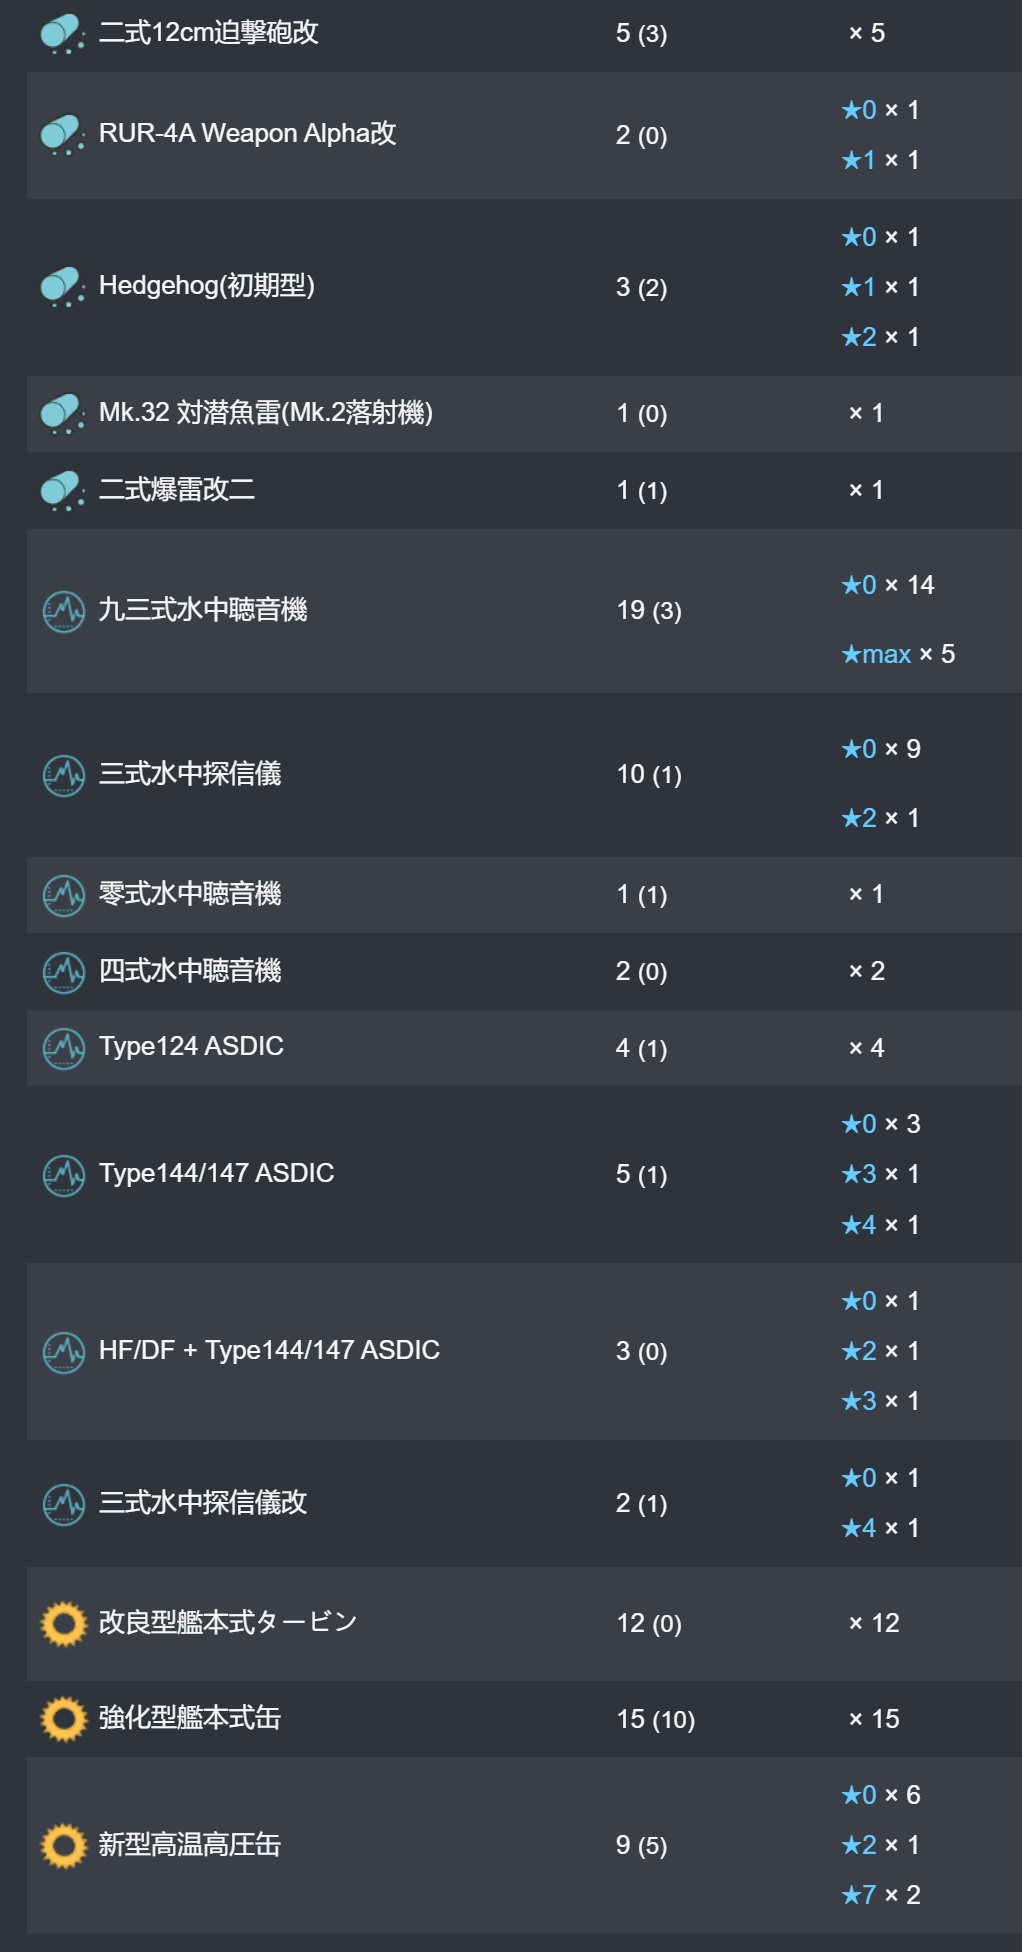The width and height of the screenshot is (1022, 1952).
Task: Click the depth charge icon for 二式爆雷改二
Action: (63, 491)
